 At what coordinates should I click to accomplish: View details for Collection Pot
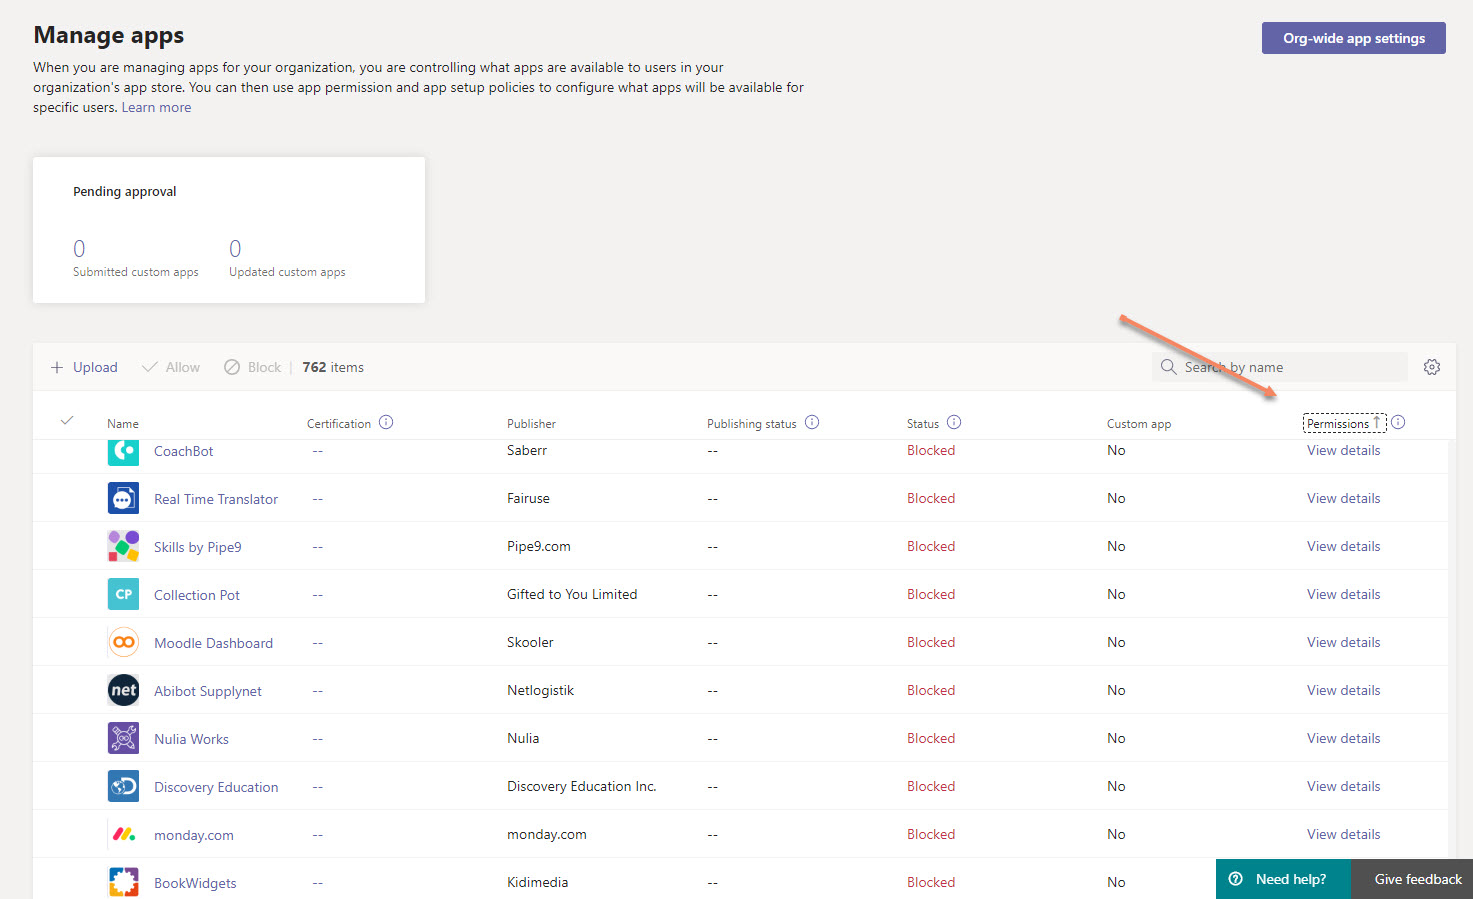pos(1343,594)
